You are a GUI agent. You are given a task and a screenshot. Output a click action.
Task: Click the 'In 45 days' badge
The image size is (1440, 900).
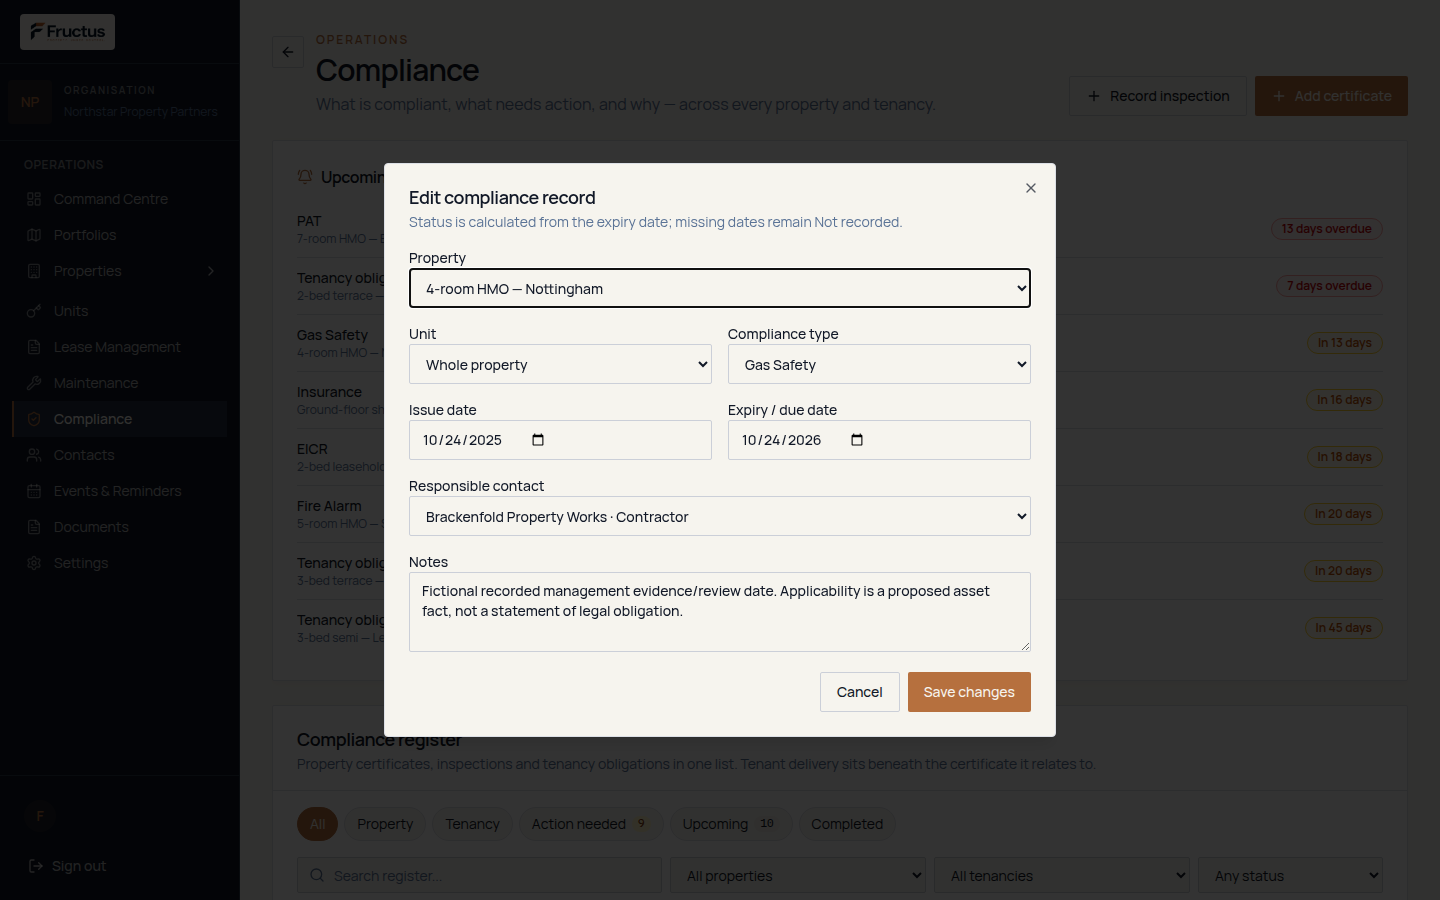point(1343,628)
